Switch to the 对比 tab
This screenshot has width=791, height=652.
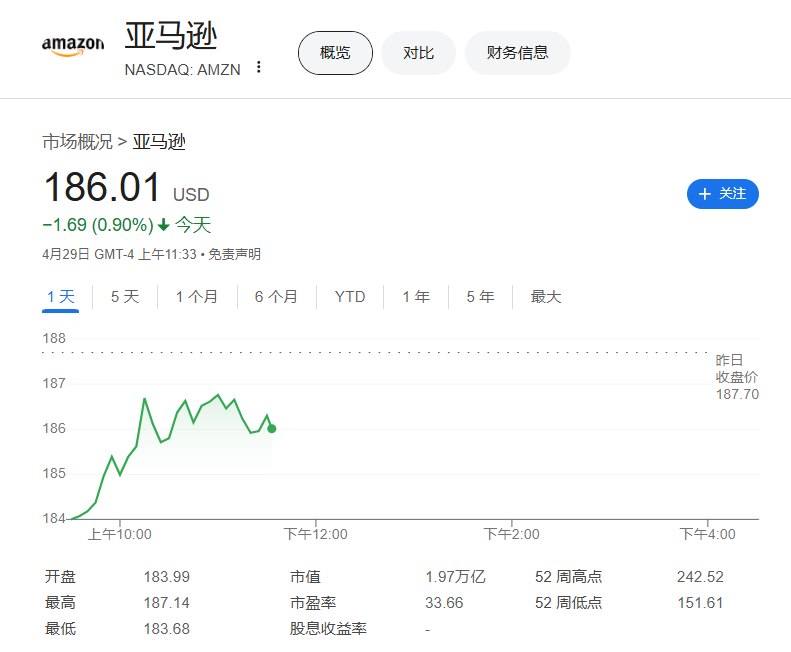pyautogui.click(x=418, y=53)
